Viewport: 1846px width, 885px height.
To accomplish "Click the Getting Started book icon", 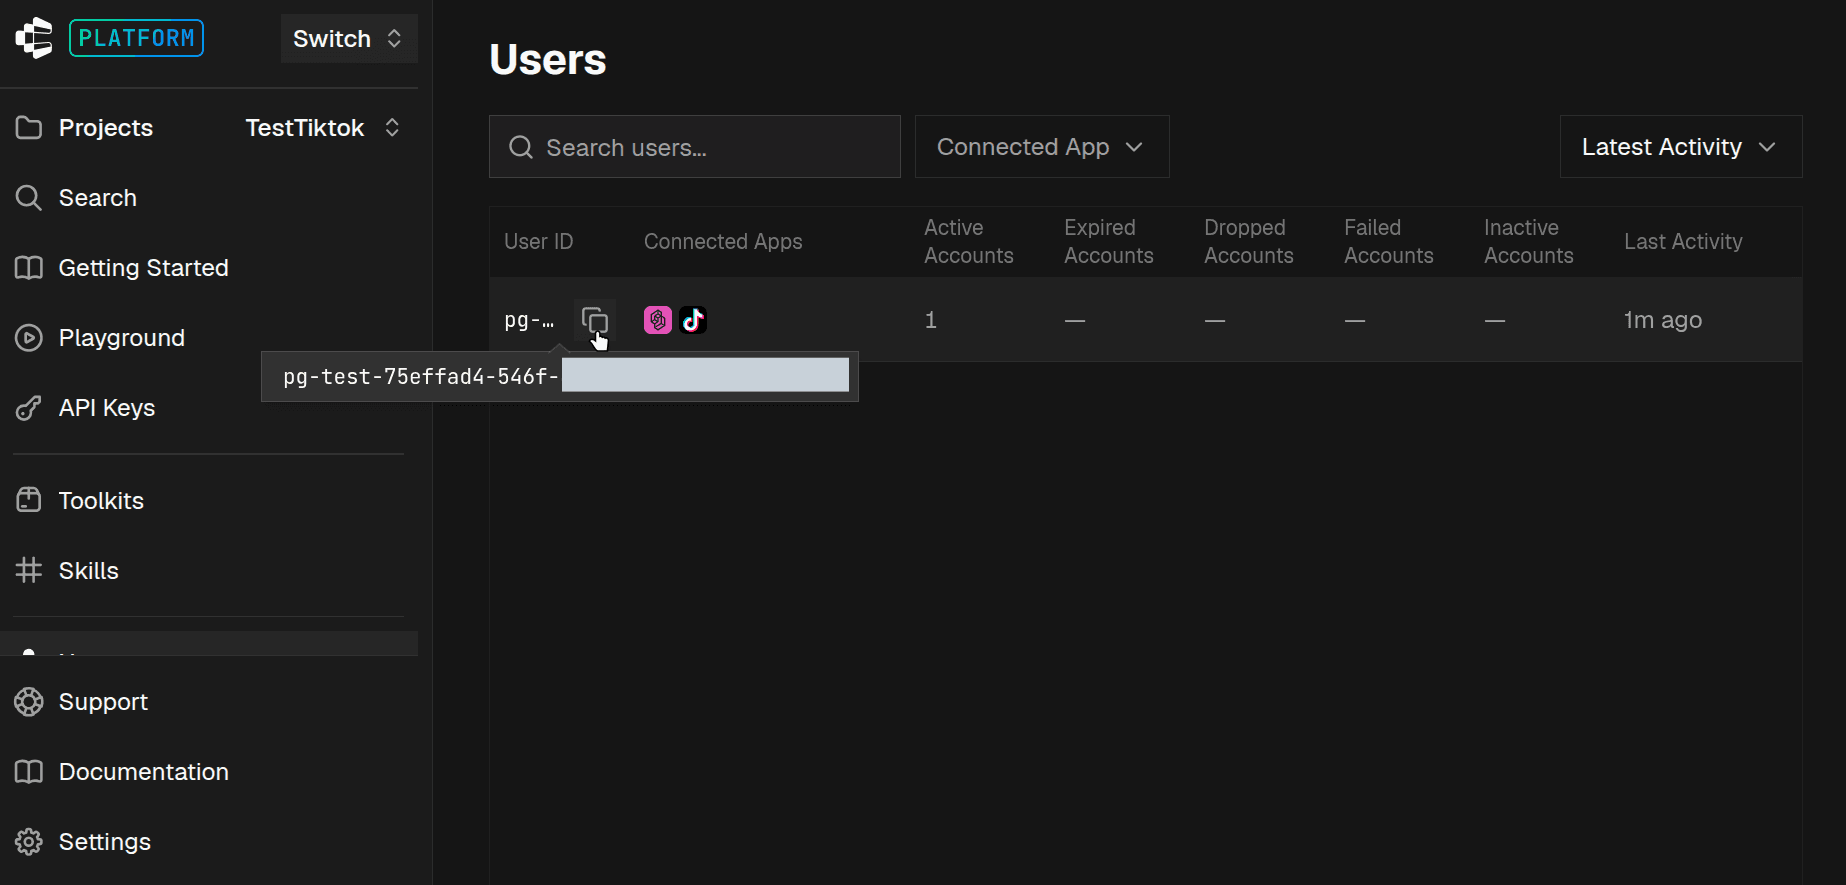I will (29, 268).
